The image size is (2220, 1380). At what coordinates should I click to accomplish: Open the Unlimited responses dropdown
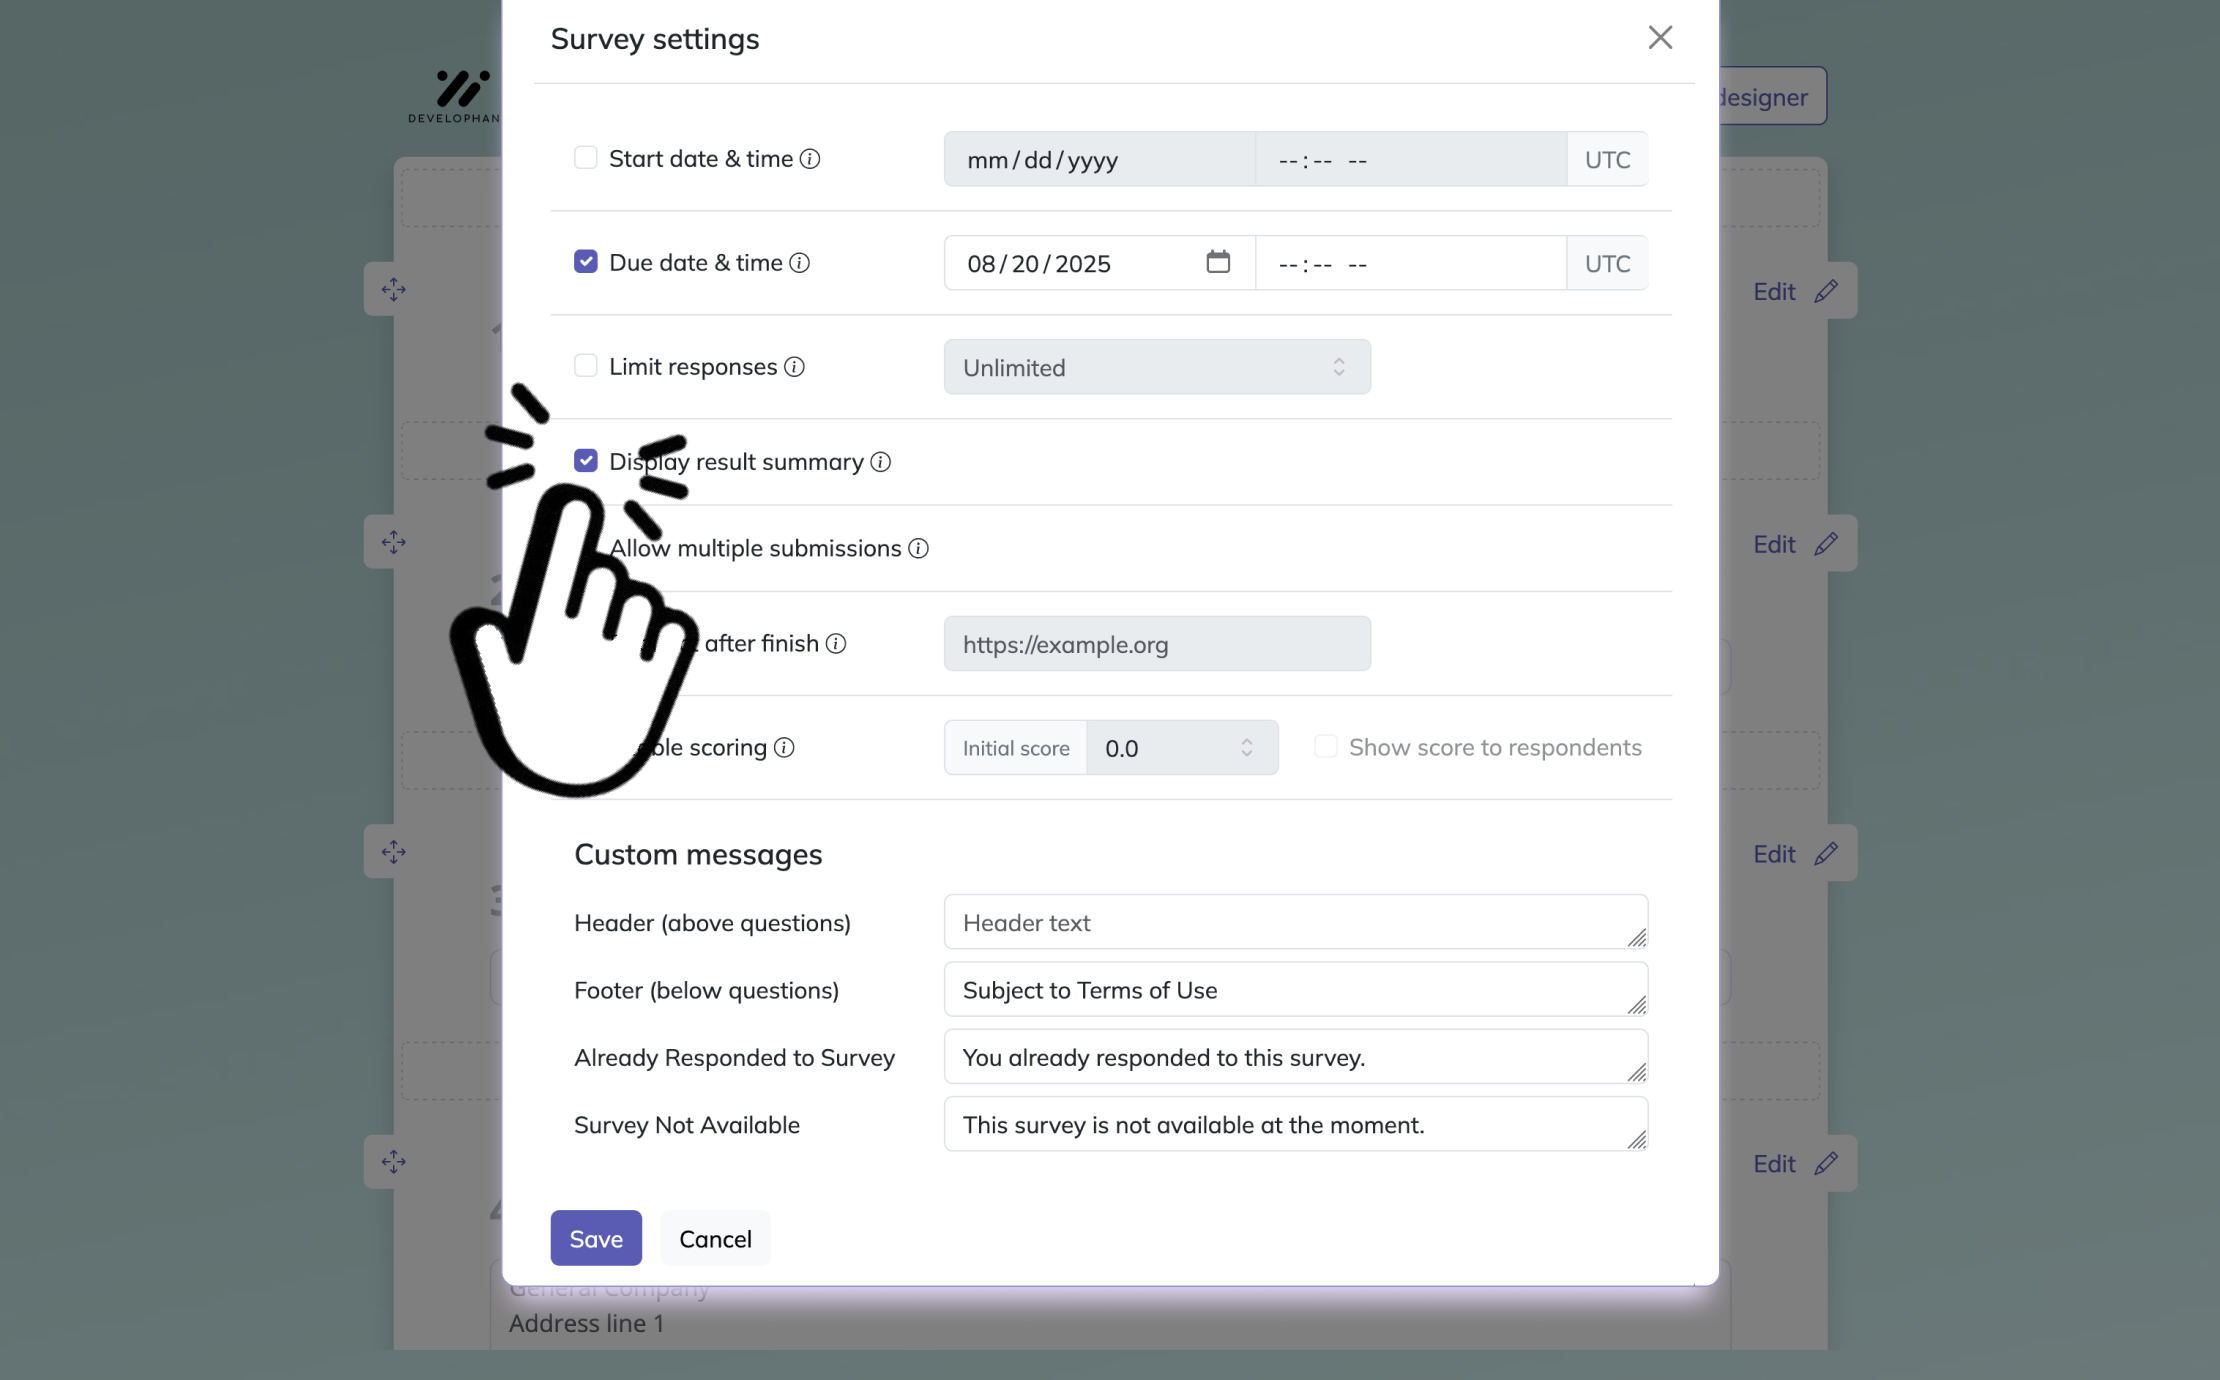(1156, 367)
